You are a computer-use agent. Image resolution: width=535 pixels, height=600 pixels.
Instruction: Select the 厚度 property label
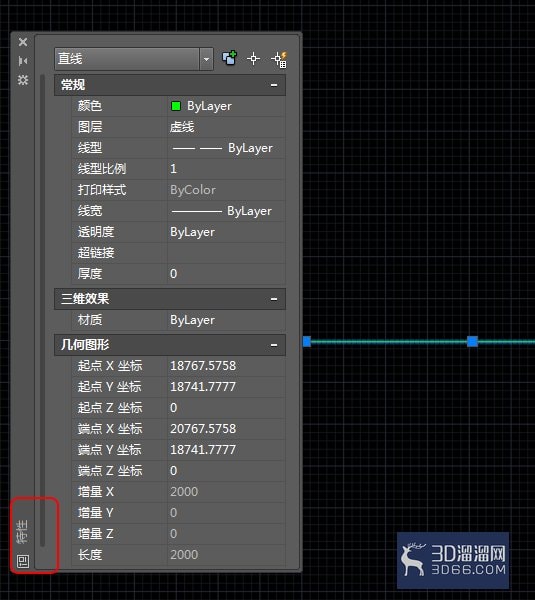90,274
